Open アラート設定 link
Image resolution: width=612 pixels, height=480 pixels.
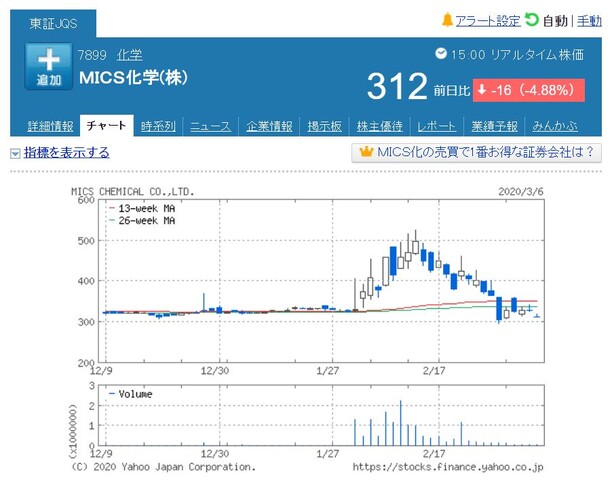(488, 21)
